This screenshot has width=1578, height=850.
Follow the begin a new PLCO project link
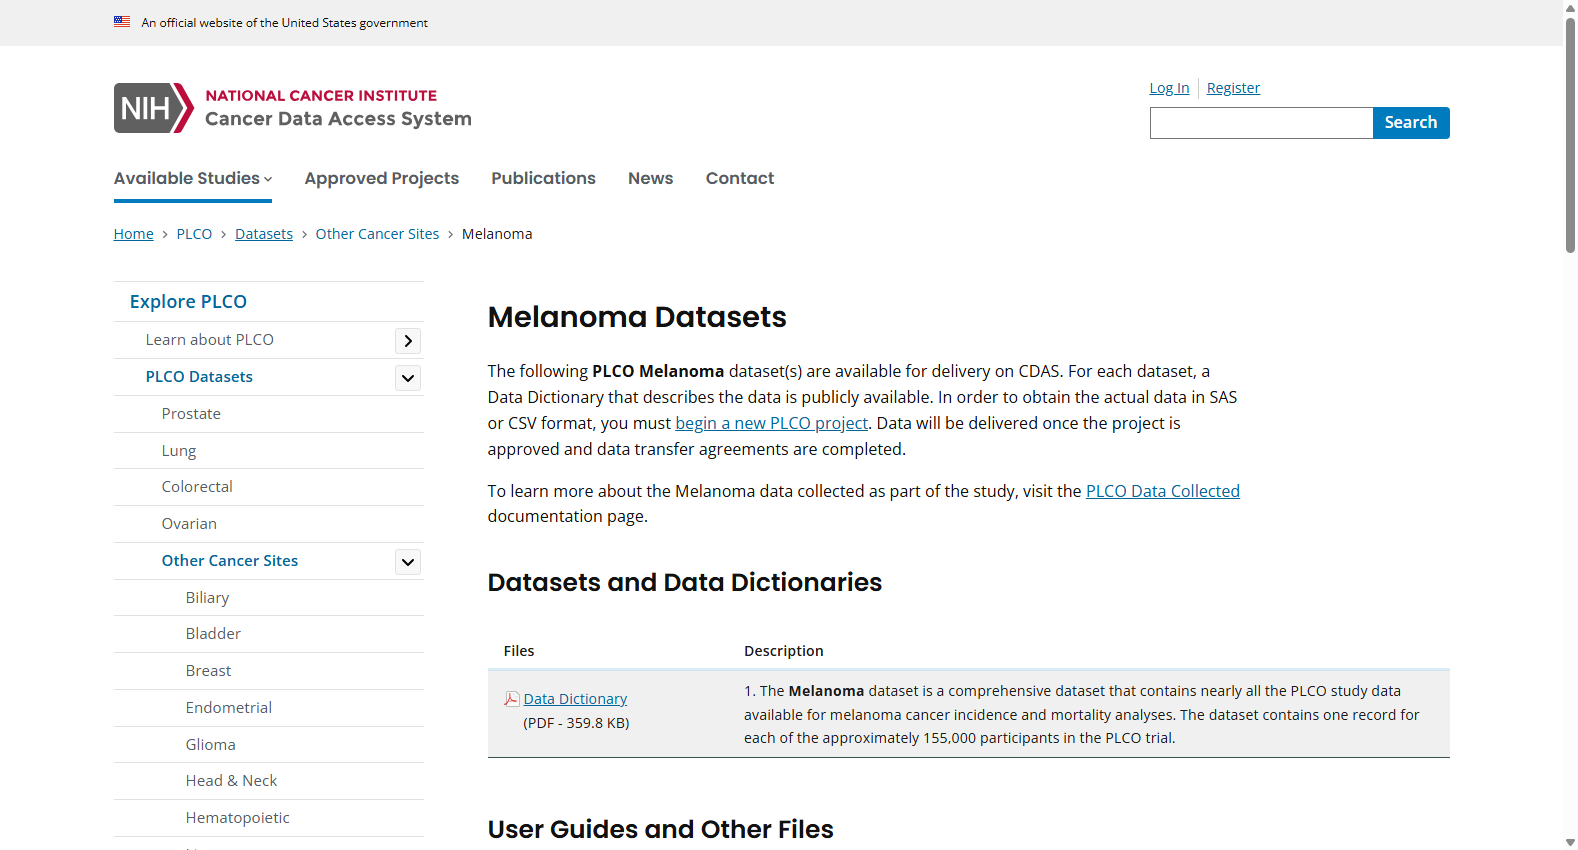click(x=771, y=423)
